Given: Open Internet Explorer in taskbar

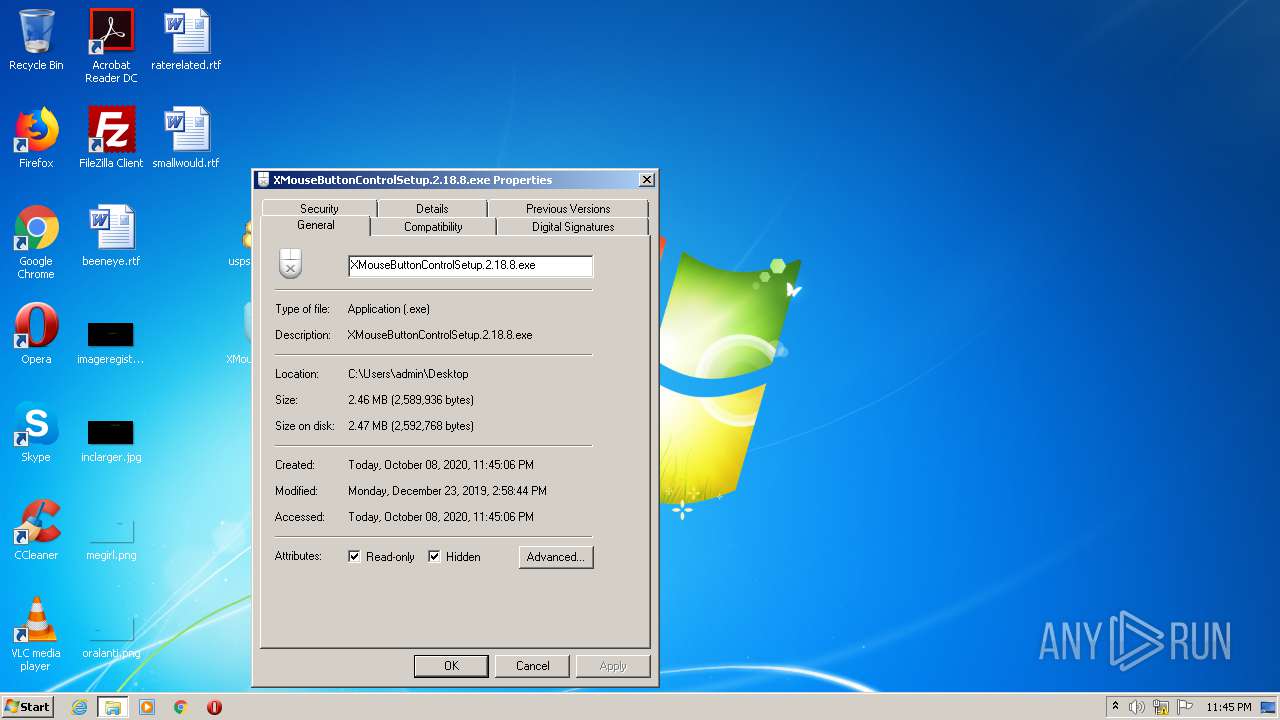Looking at the screenshot, I should (x=79, y=707).
